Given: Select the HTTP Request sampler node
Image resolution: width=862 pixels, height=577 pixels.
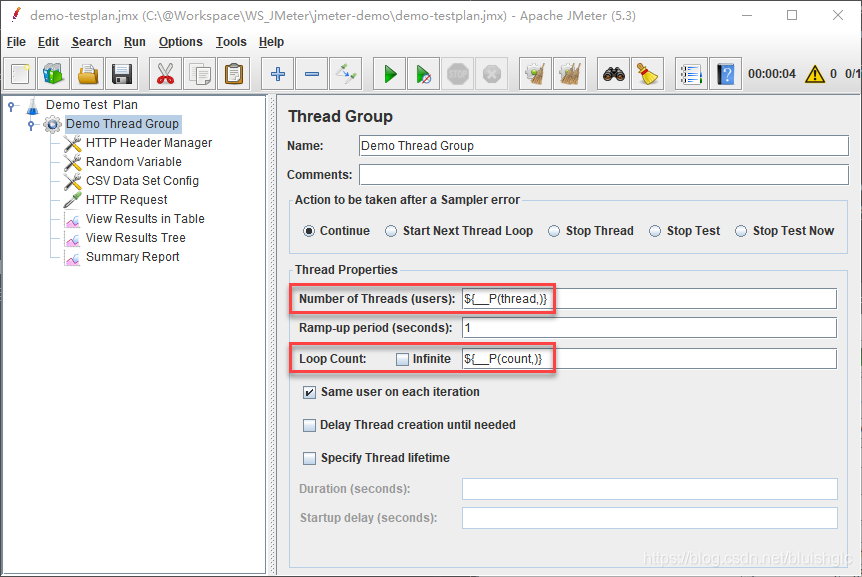Looking at the screenshot, I should tap(126, 199).
